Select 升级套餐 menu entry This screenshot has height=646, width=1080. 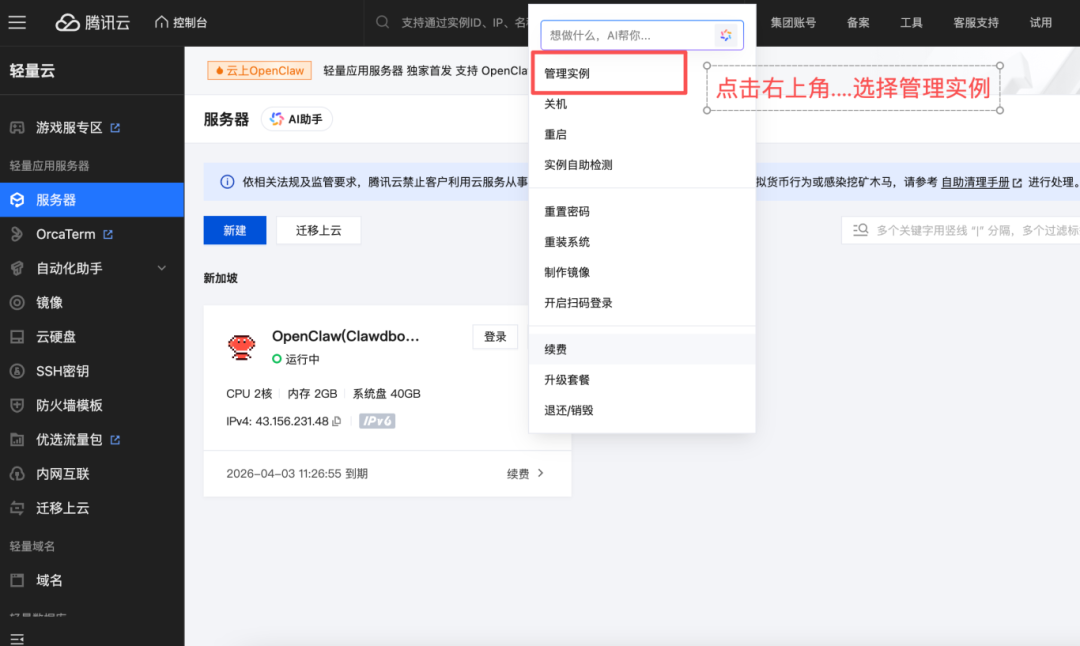tap(641, 379)
